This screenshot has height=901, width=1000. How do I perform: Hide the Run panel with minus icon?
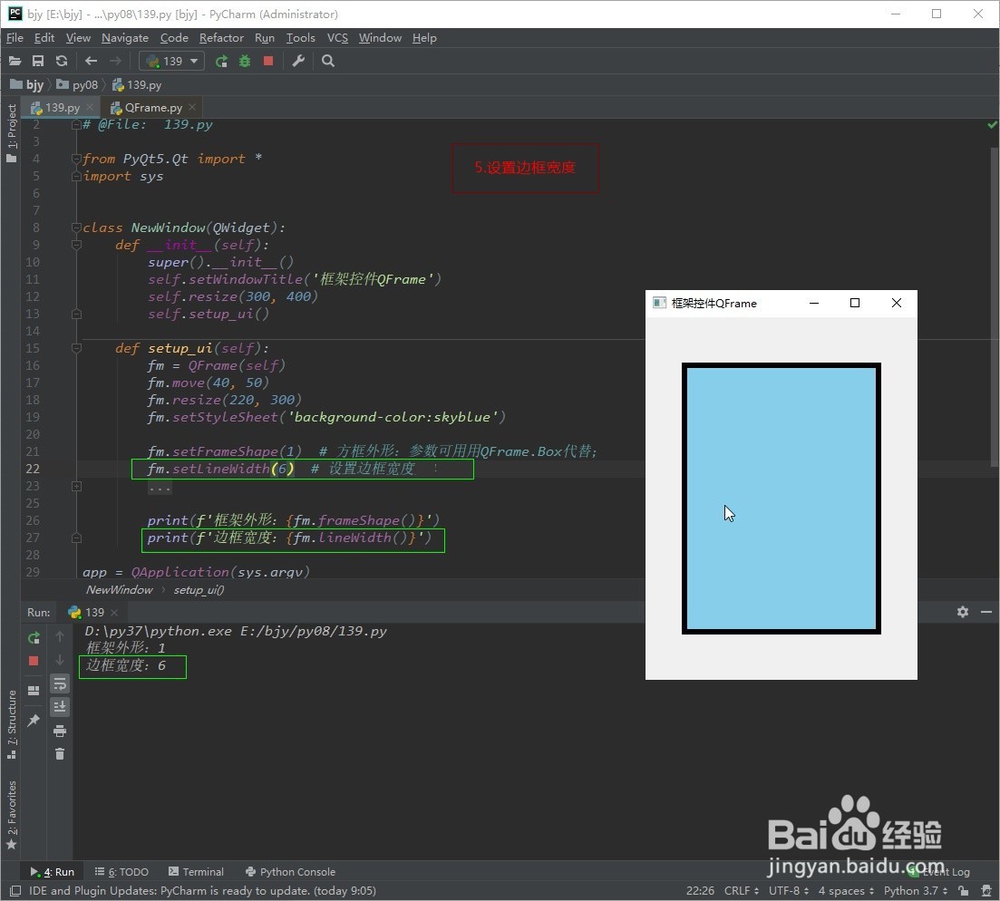[x=986, y=612]
